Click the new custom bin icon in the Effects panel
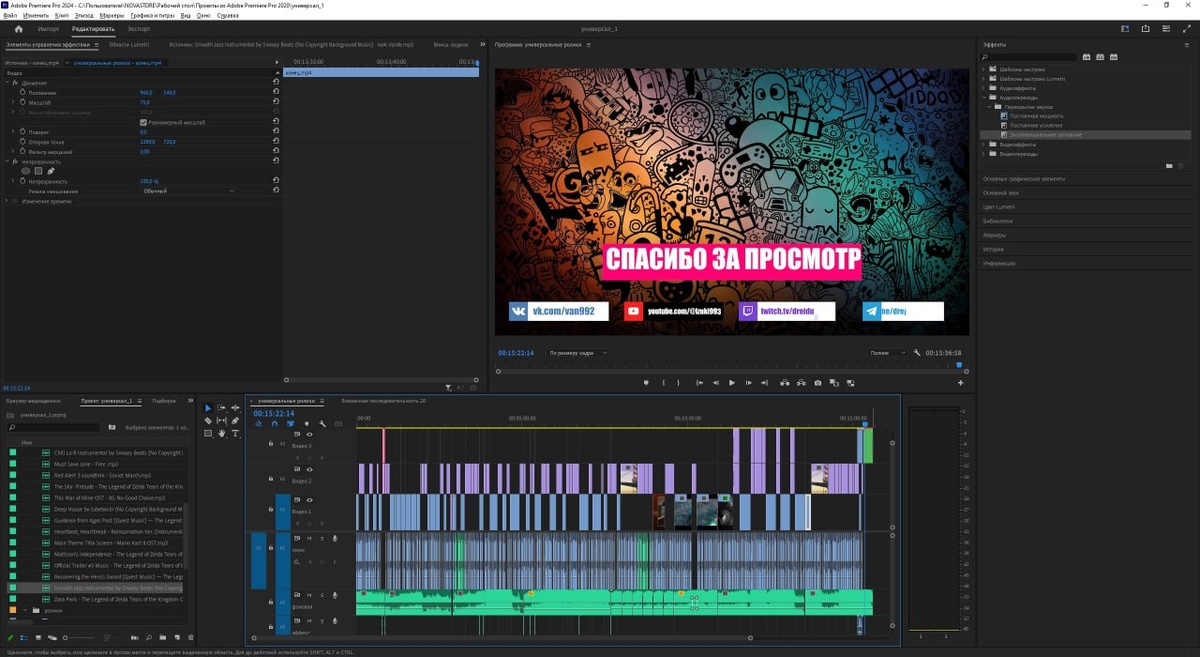 pyautogui.click(x=1169, y=166)
